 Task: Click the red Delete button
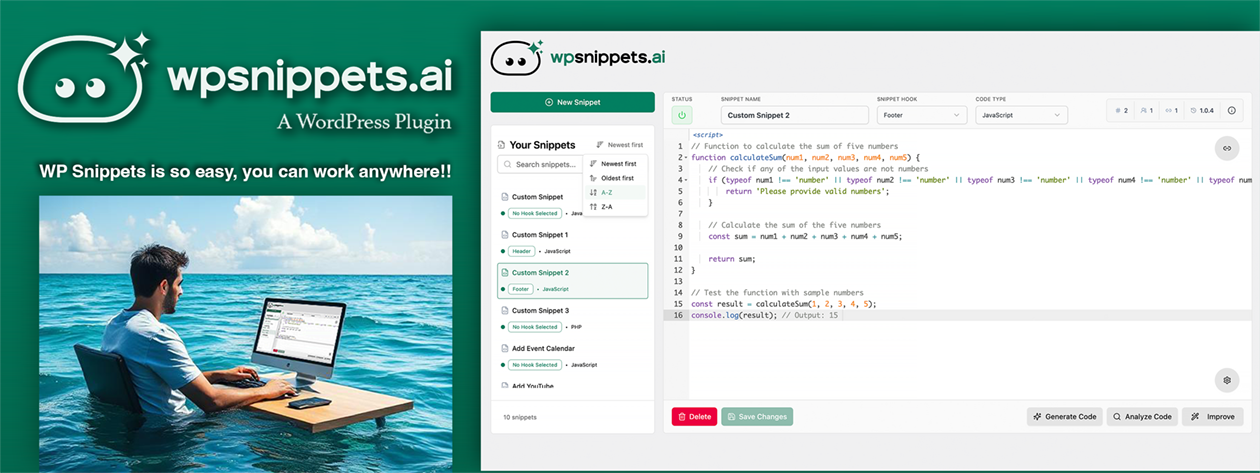[x=694, y=416]
